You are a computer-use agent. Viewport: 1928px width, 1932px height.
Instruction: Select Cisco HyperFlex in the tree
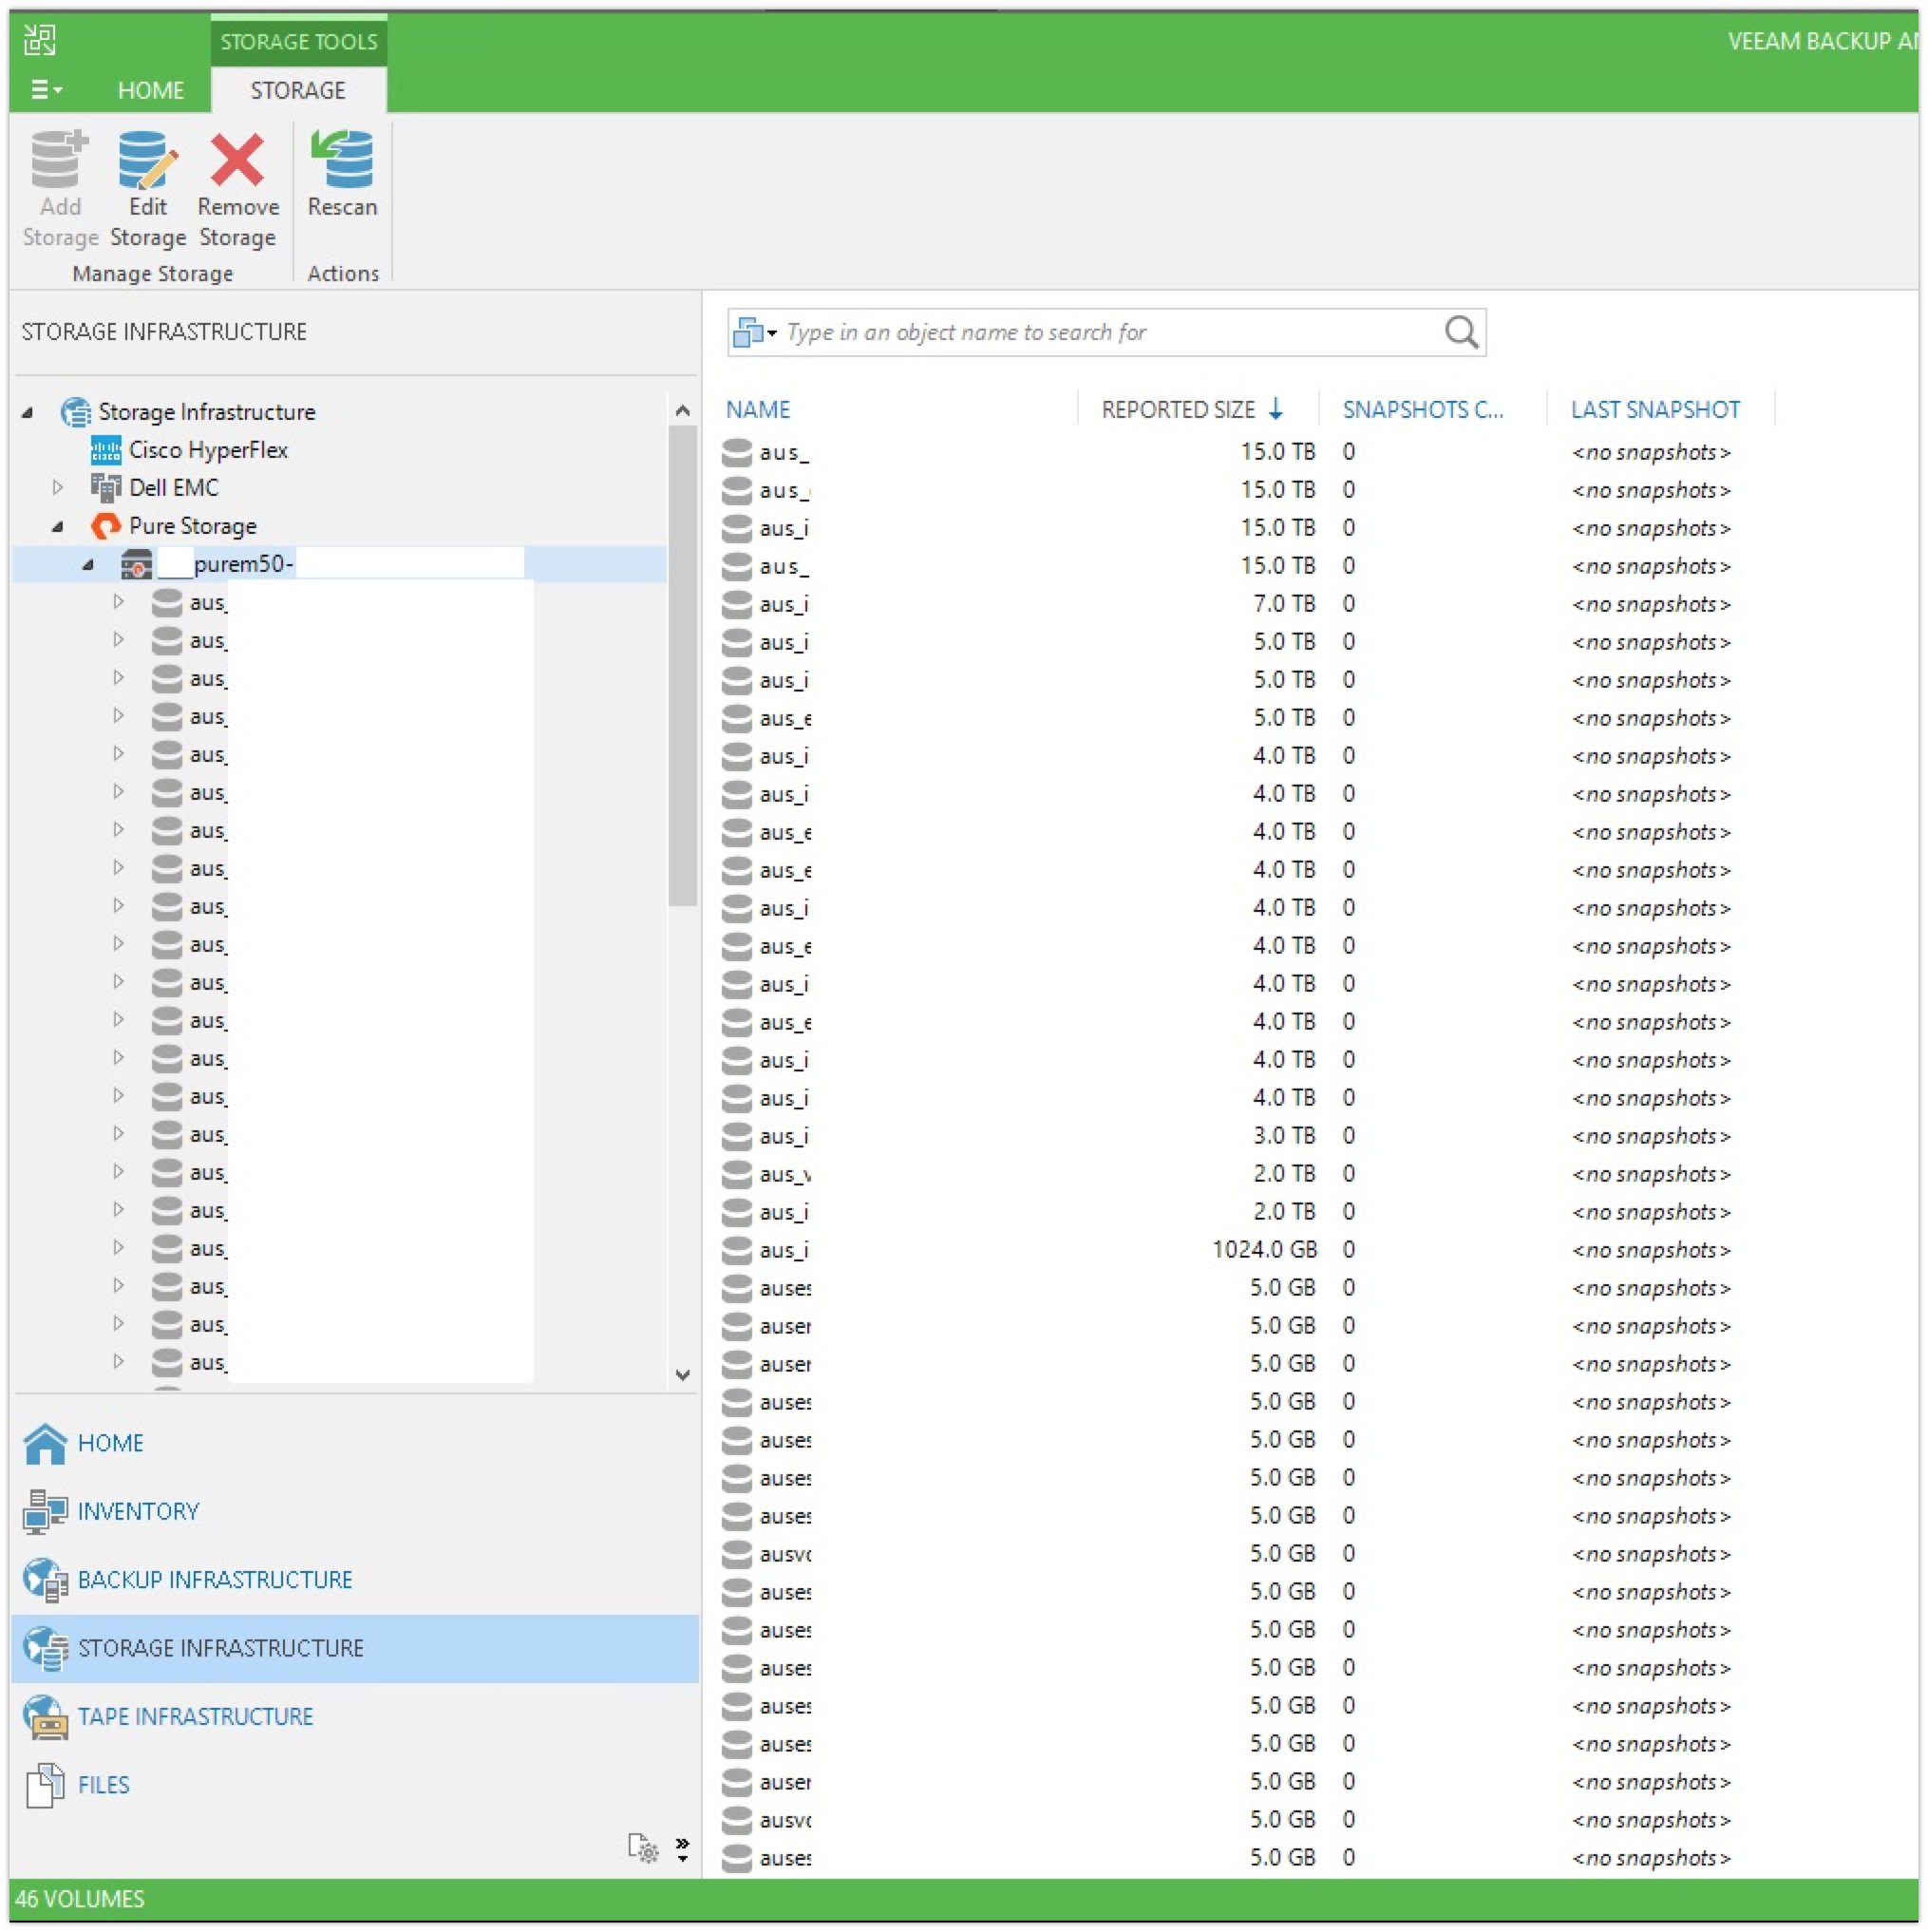tap(208, 450)
